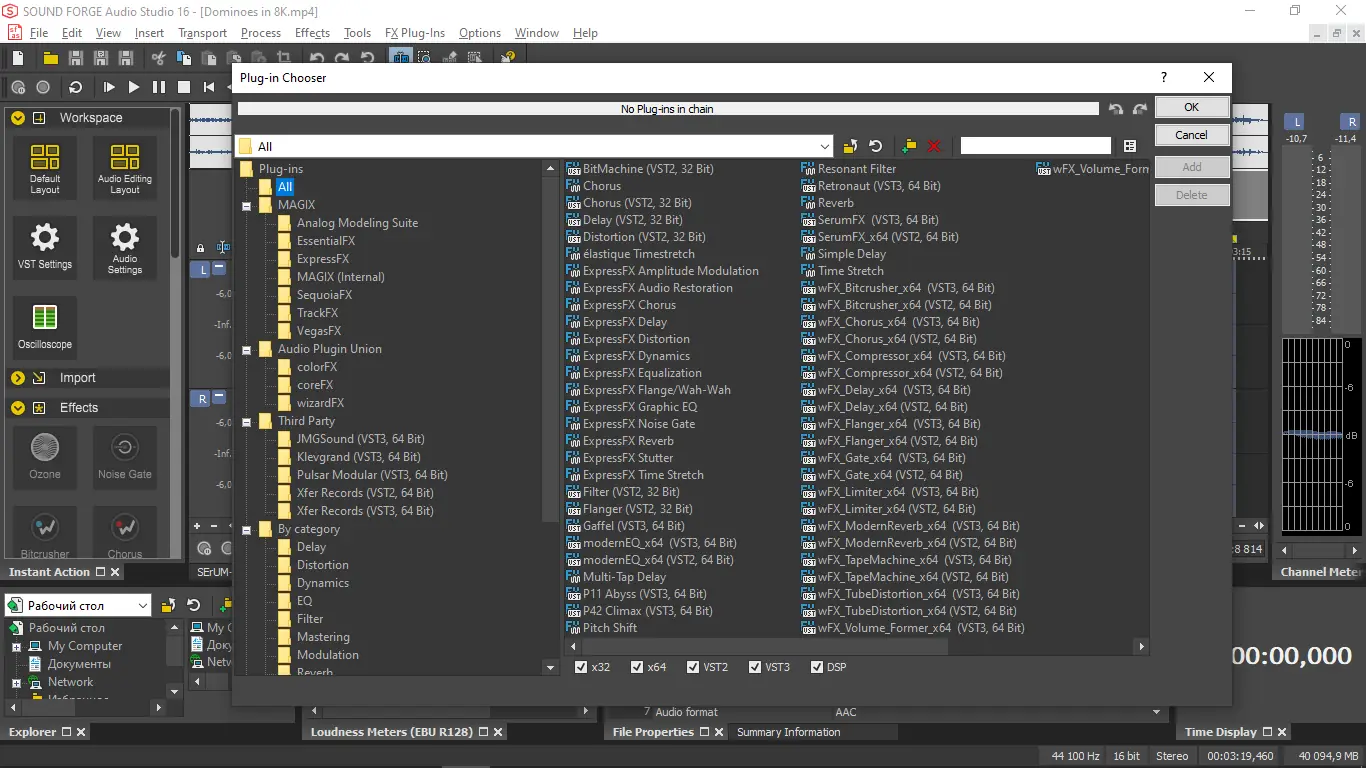Switch to the Summary Information tab
Image resolution: width=1366 pixels, height=768 pixels.
788,732
